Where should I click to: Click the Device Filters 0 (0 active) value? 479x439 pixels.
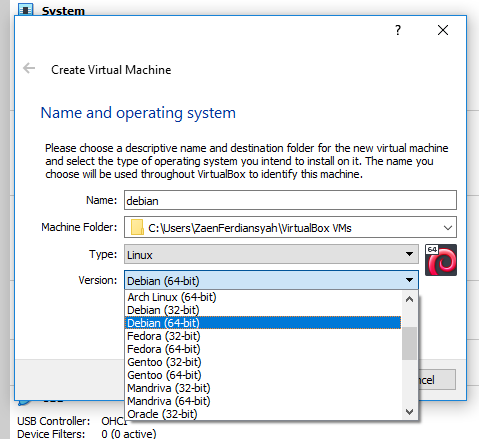click(129, 434)
